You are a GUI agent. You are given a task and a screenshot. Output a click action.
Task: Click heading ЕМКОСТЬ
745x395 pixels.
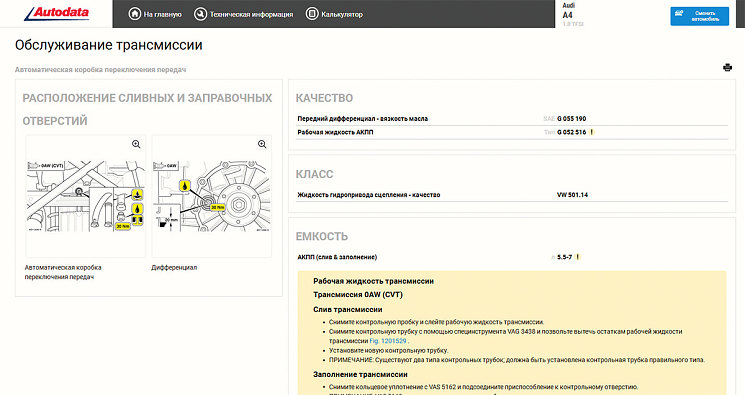click(x=322, y=236)
